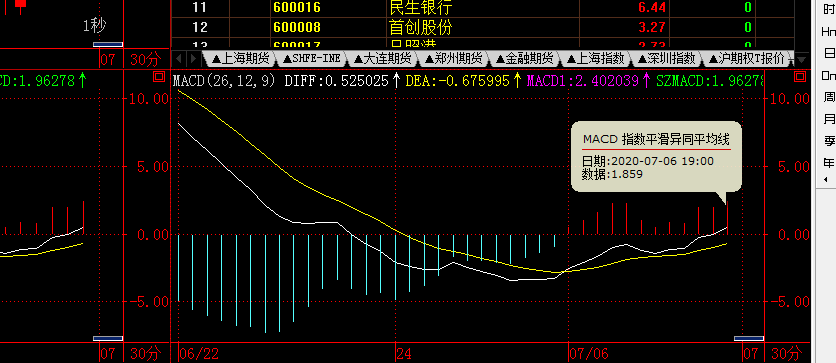This screenshot has height=363, width=836.
Task: Click the 24 date marker on time axis
Action: [x=404, y=353]
